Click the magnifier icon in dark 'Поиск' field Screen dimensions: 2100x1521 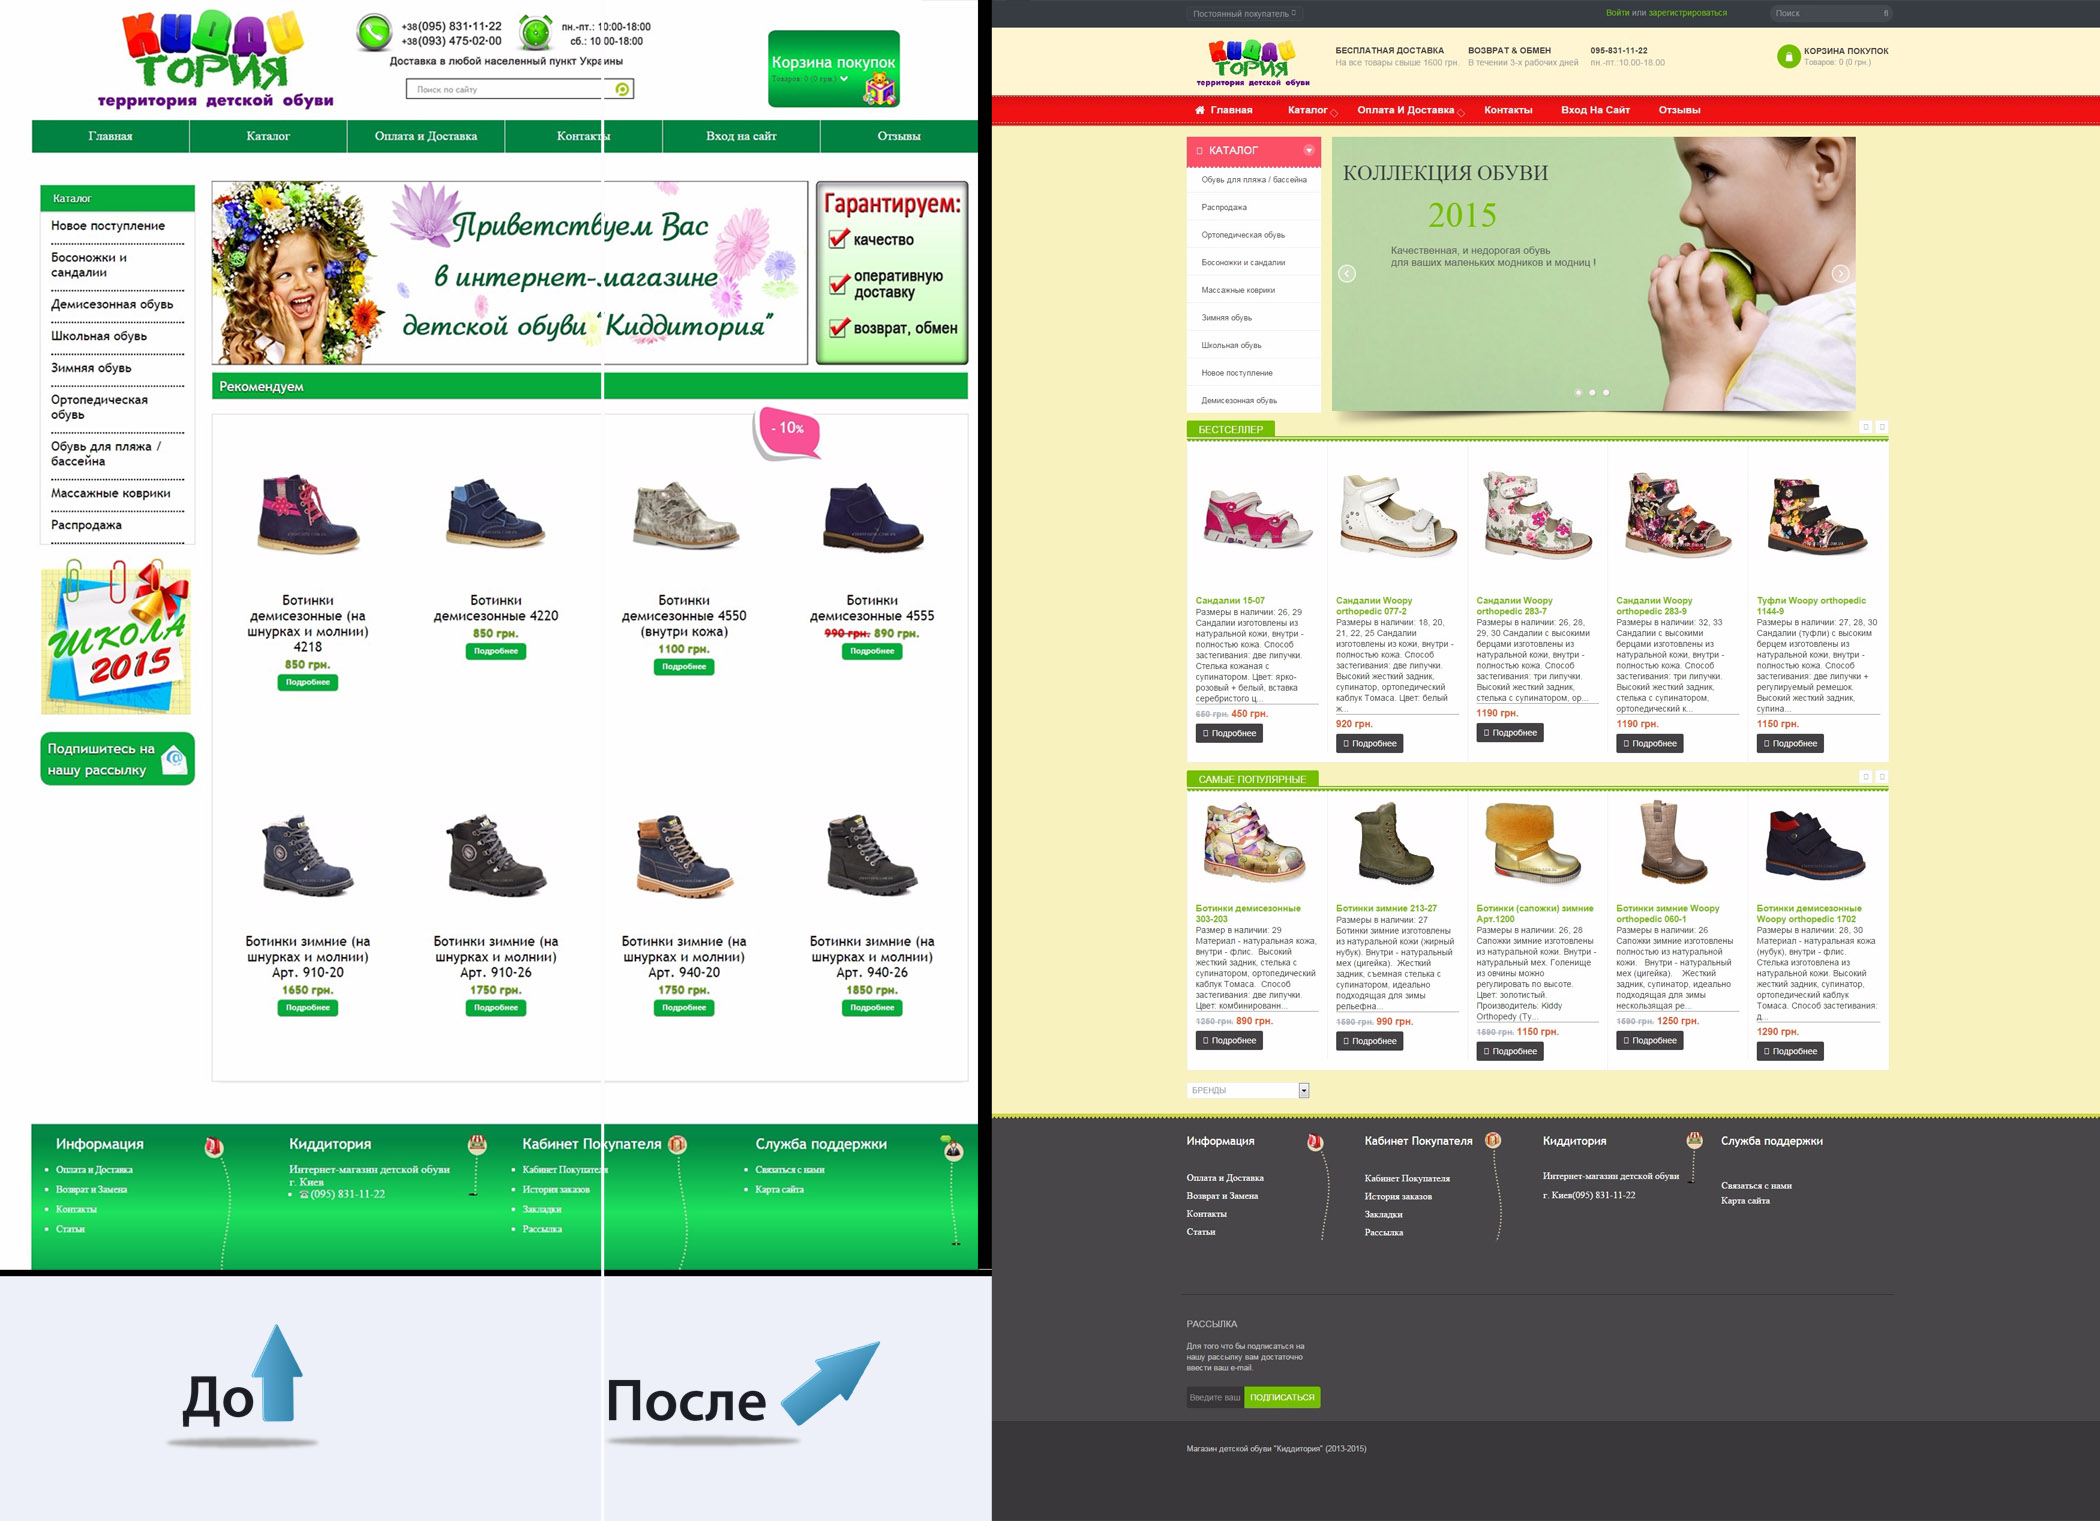[x=1886, y=13]
